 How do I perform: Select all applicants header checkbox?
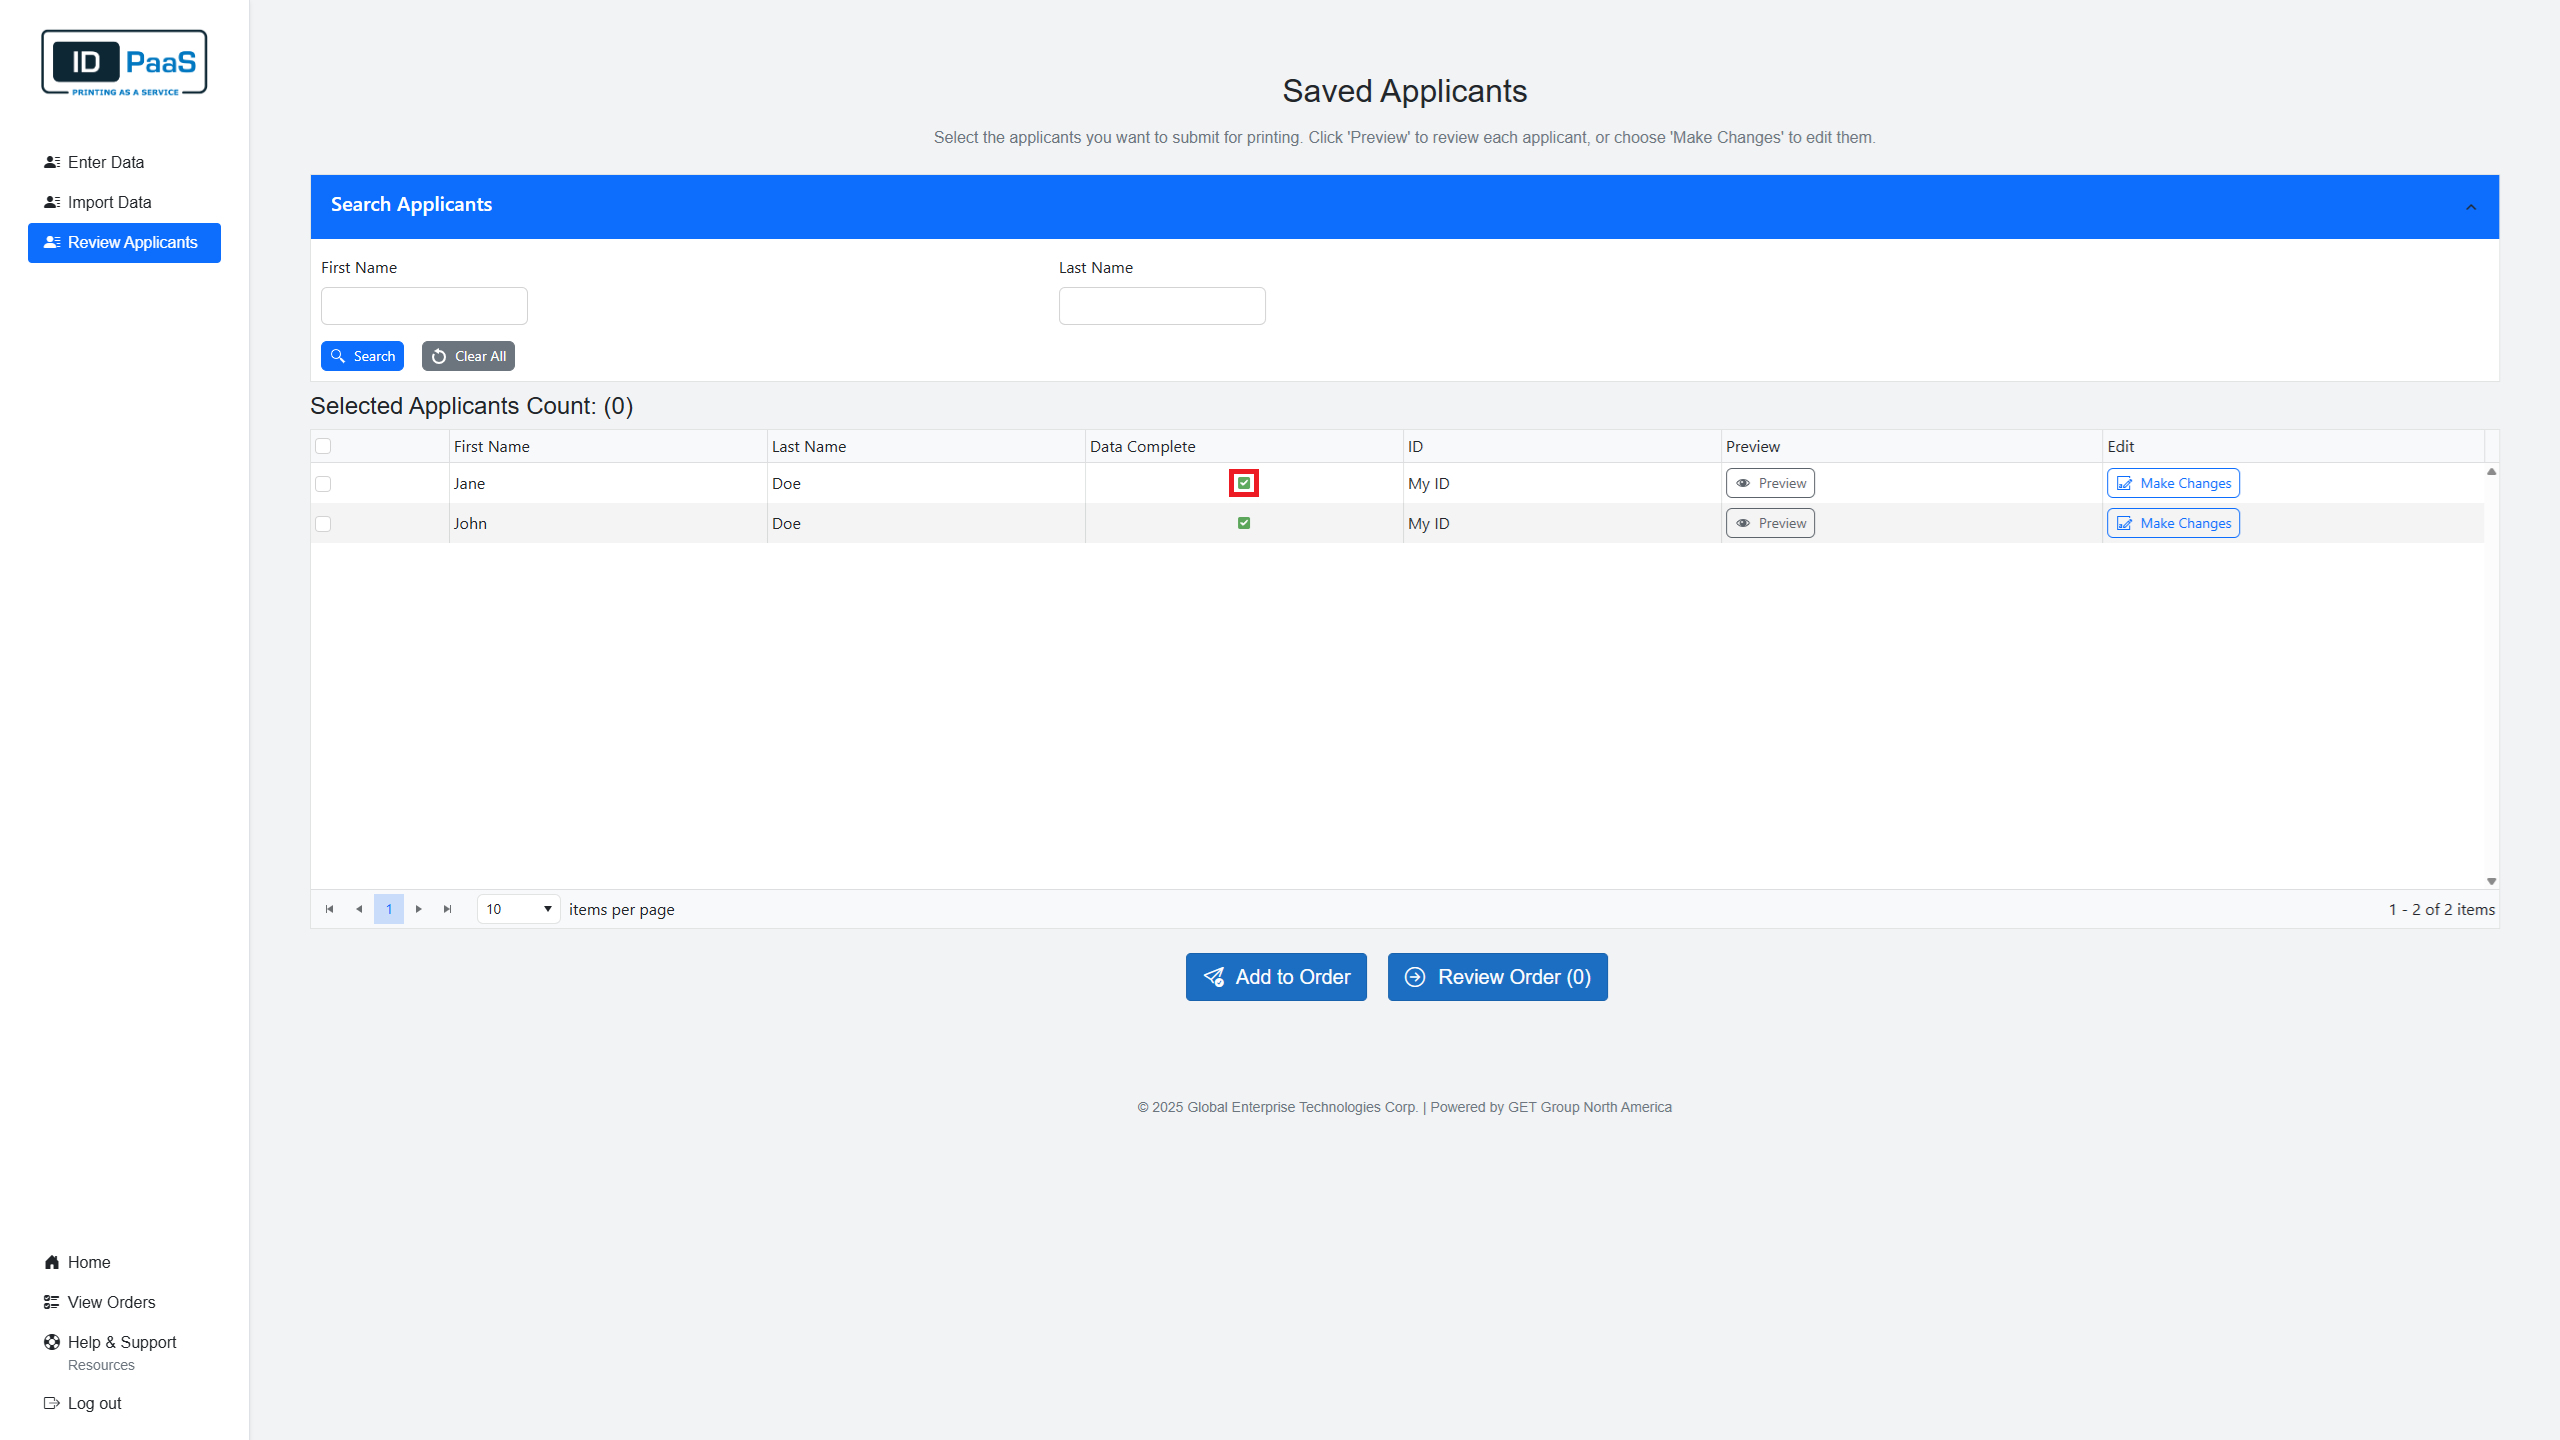pos(323,446)
